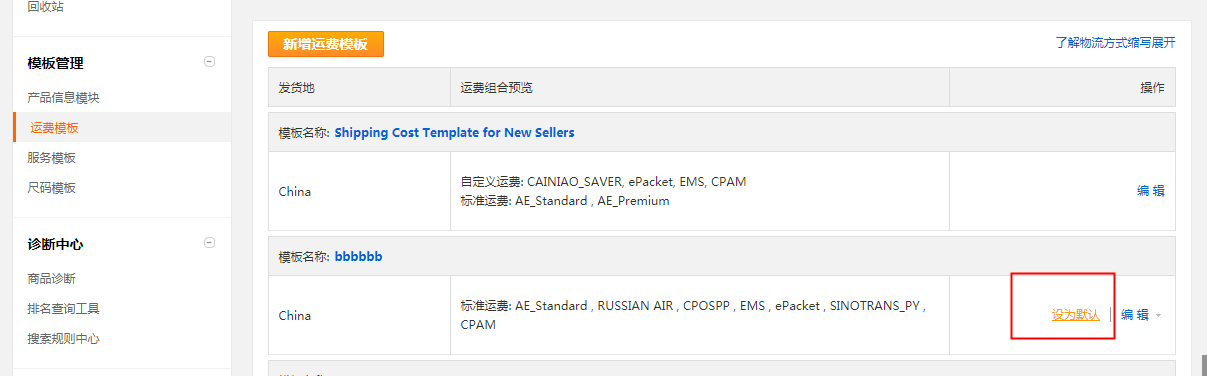Edit the New Sellers template via 编辑
This screenshot has width=1207, height=376.
tap(1151, 191)
